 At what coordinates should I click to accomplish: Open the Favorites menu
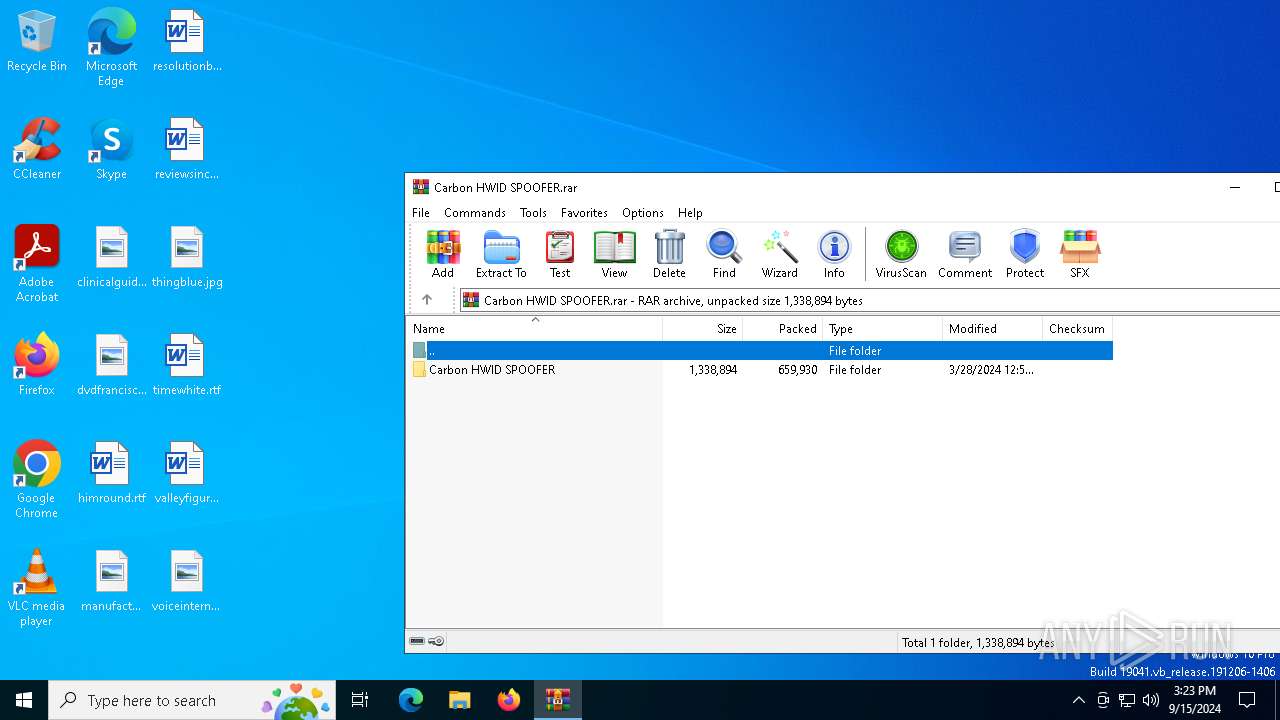(584, 213)
